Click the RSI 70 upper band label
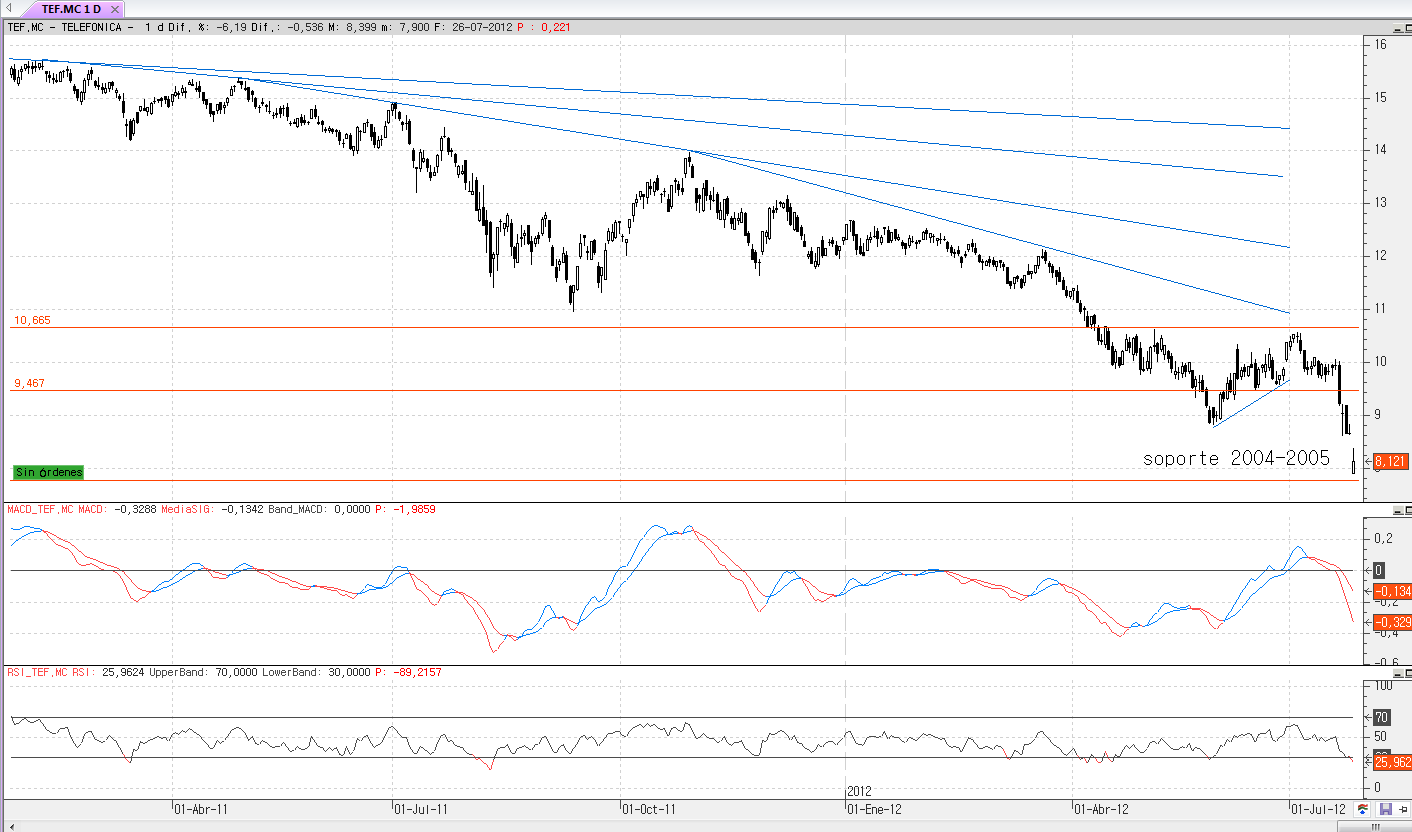The width and height of the screenshot is (1412, 832). click(1381, 717)
